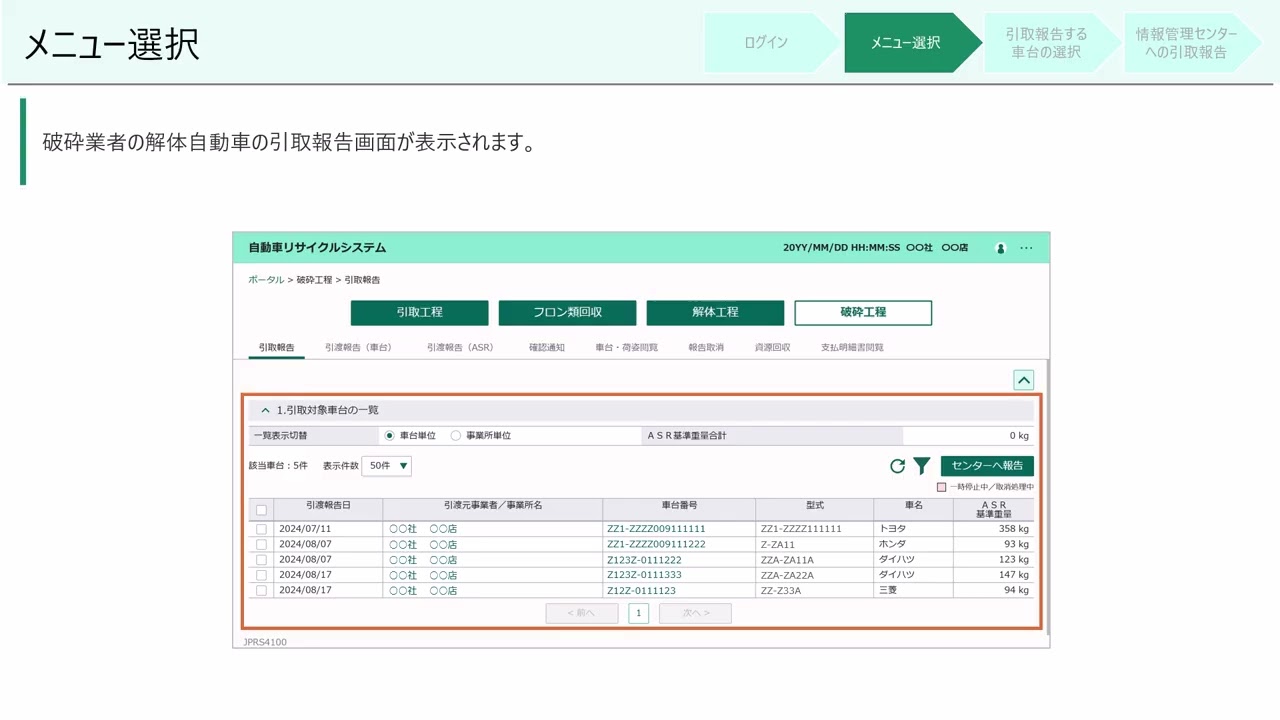The width and height of the screenshot is (1280, 720).
Task: Select the 車台単位 radio button
Action: (390, 436)
